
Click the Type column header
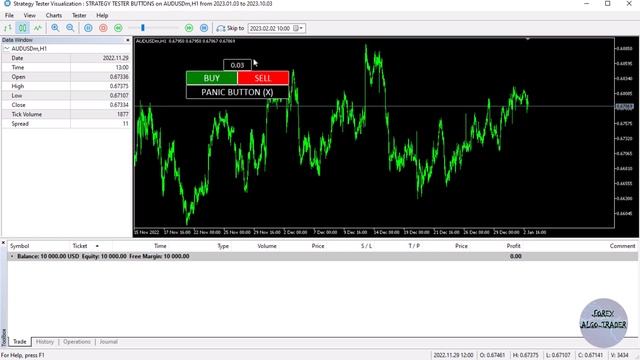(x=223, y=246)
